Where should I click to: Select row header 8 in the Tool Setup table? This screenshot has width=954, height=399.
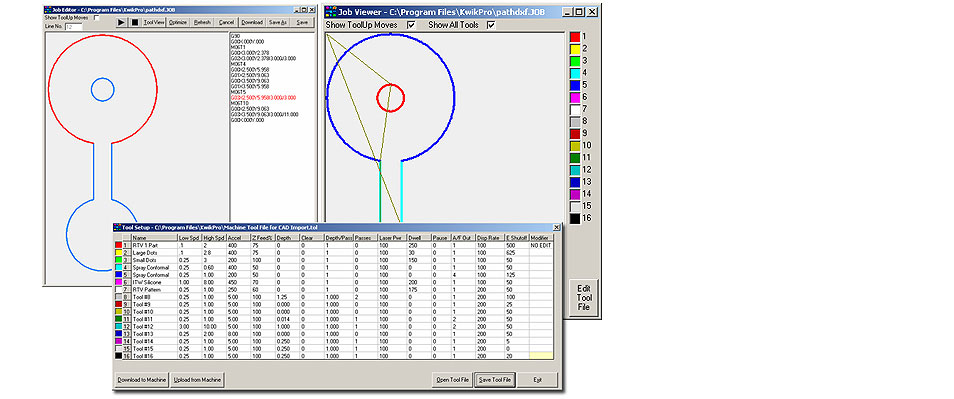pyautogui.click(x=127, y=296)
